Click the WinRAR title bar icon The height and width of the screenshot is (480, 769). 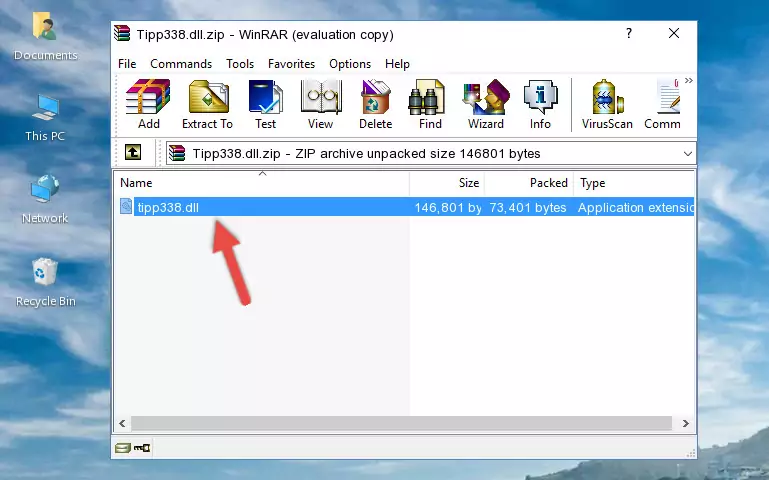[x=122, y=33]
